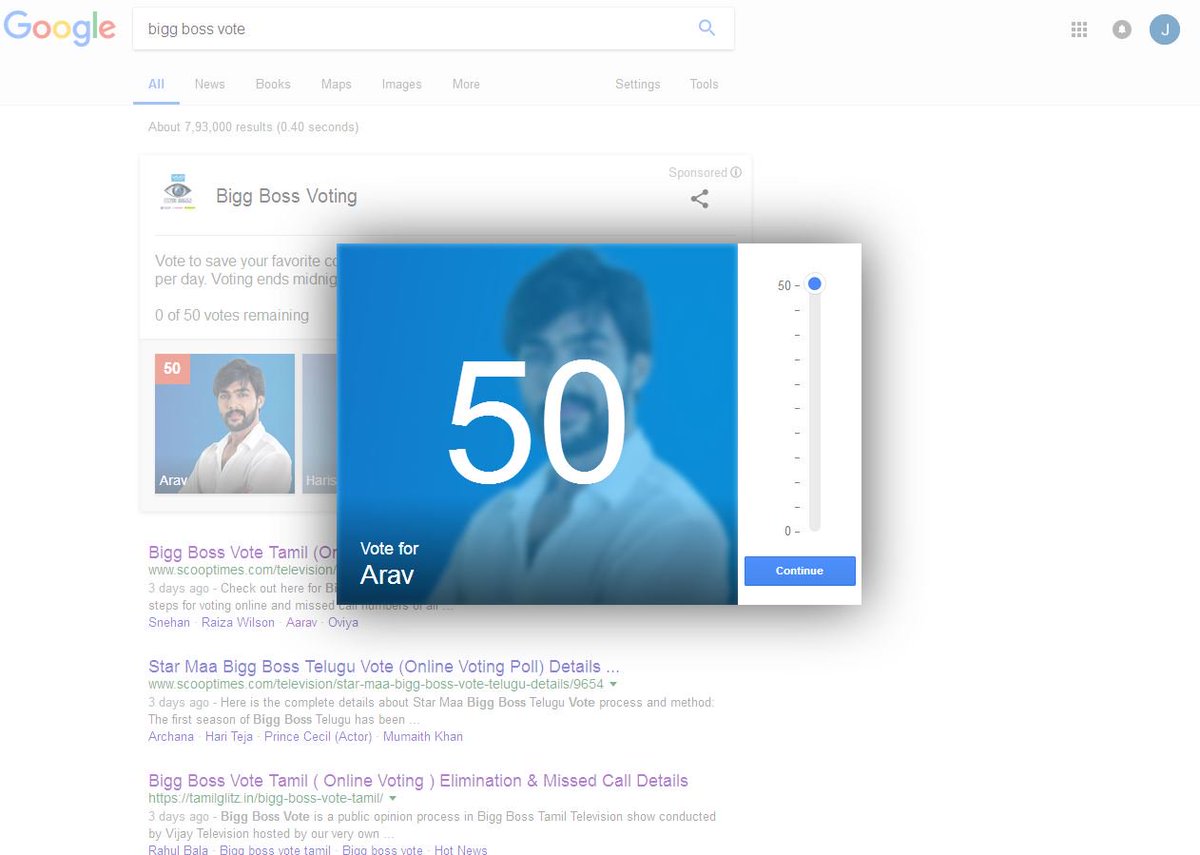The height and width of the screenshot is (855, 1200).
Task: Open the scooptimes Bigg Boss Vote Tamil result
Action: (x=242, y=553)
